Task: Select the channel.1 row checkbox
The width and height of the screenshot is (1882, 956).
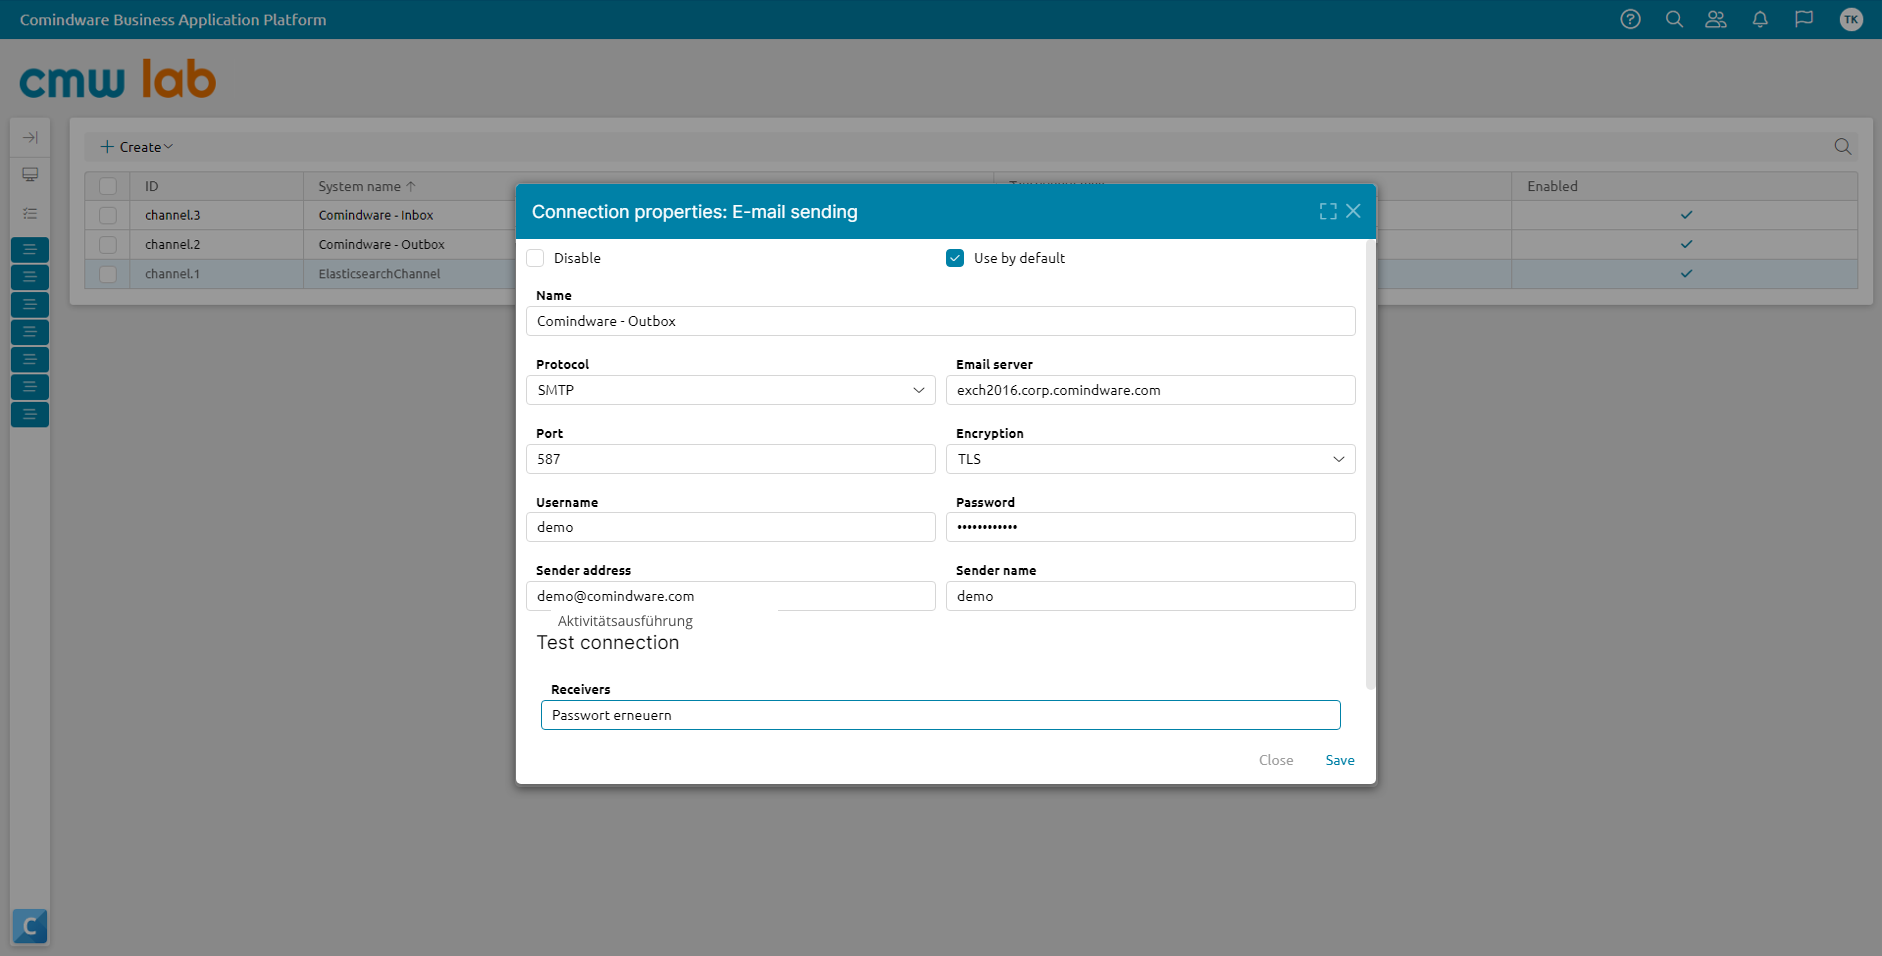Action: [108, 274]
